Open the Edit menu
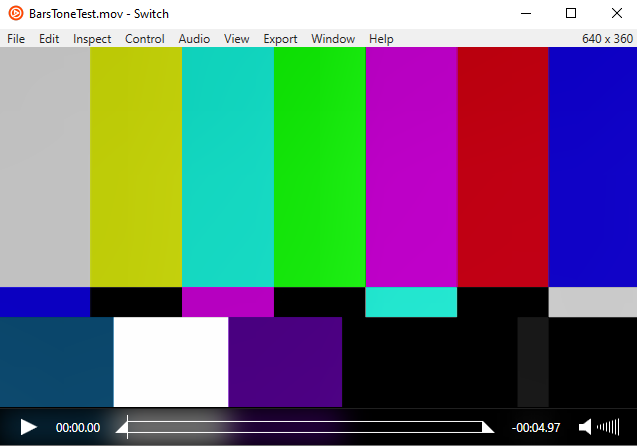 click(49, 39)
